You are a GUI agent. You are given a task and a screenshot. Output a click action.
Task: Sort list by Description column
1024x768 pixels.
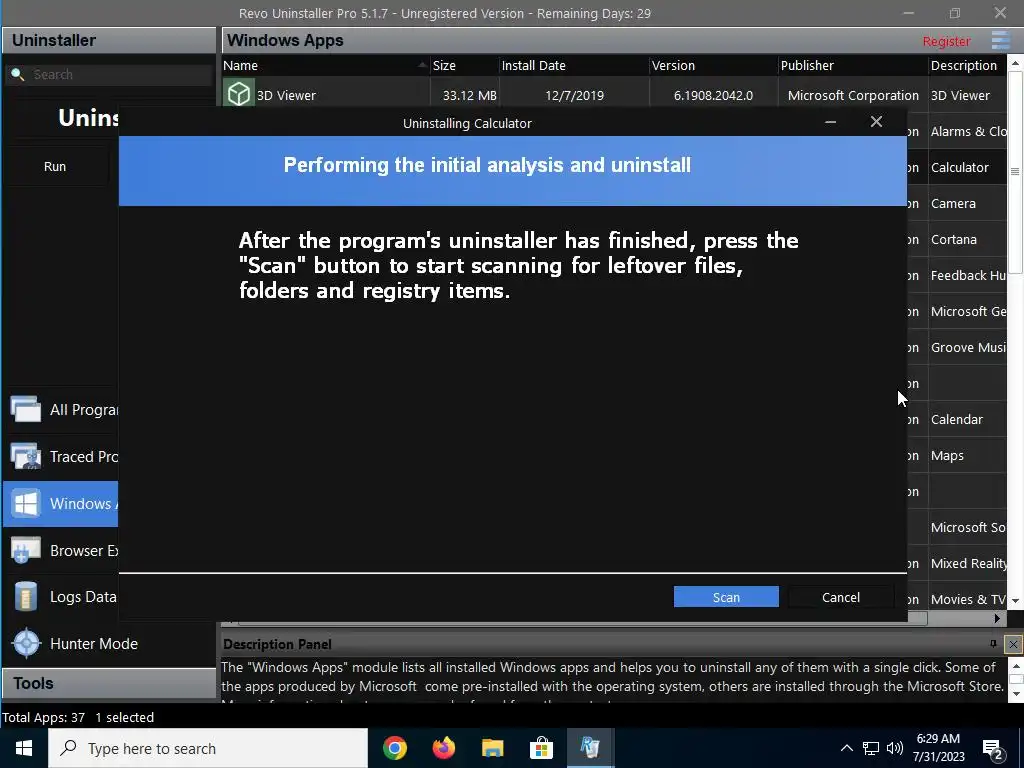pos(967,65)
